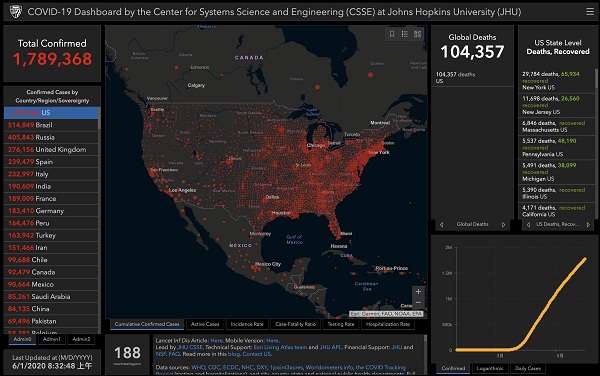Click next arrow in US Deaths panel
The width and height of the screenshot is (600, 376).
[x=588, y=225]
